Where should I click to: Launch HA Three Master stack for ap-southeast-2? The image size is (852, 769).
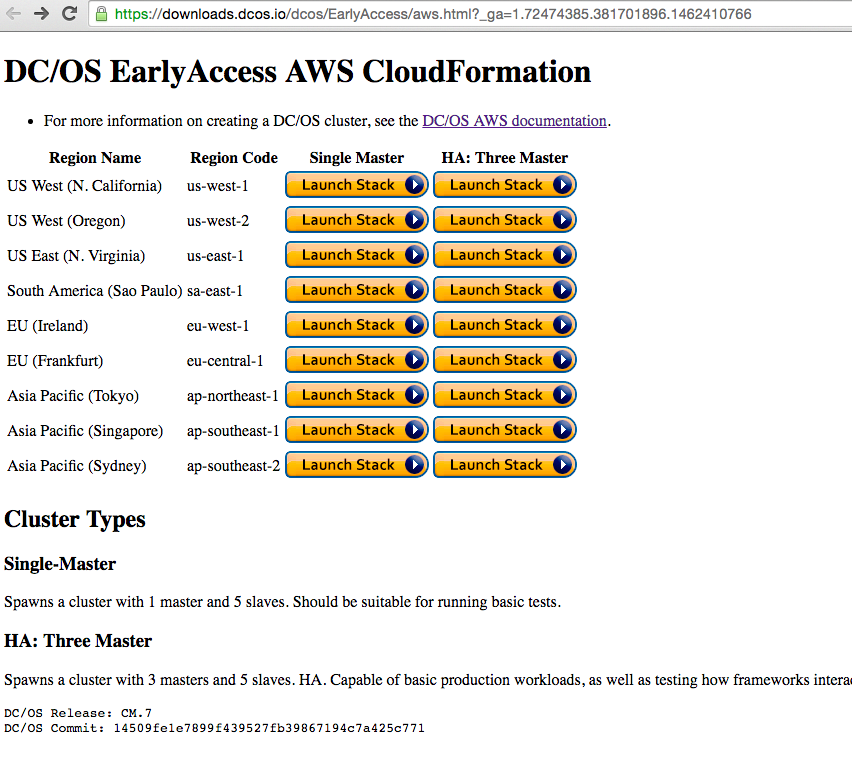click(x=505, y=465)
